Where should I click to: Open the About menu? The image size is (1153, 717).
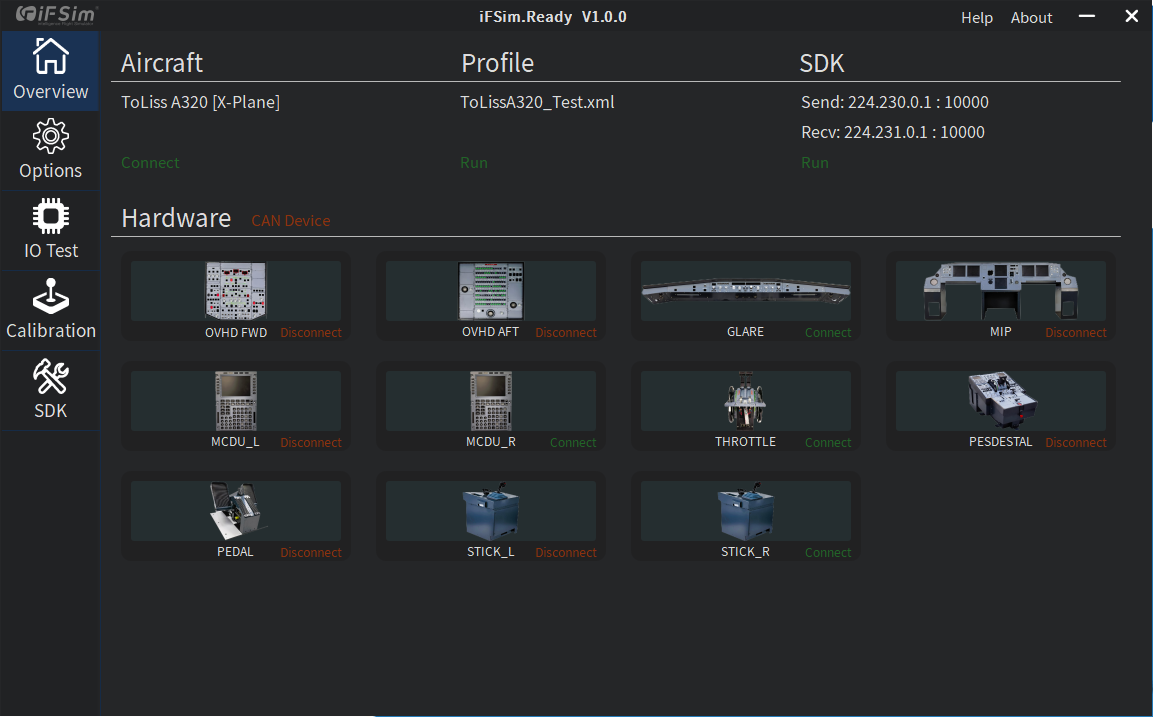[1031, 18]
